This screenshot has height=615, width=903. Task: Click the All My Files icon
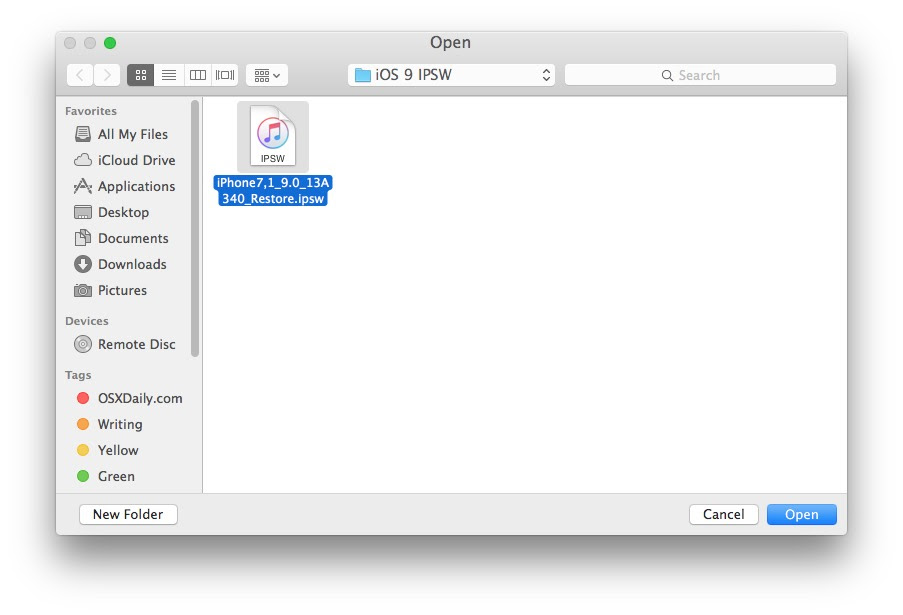pos(83,134)
